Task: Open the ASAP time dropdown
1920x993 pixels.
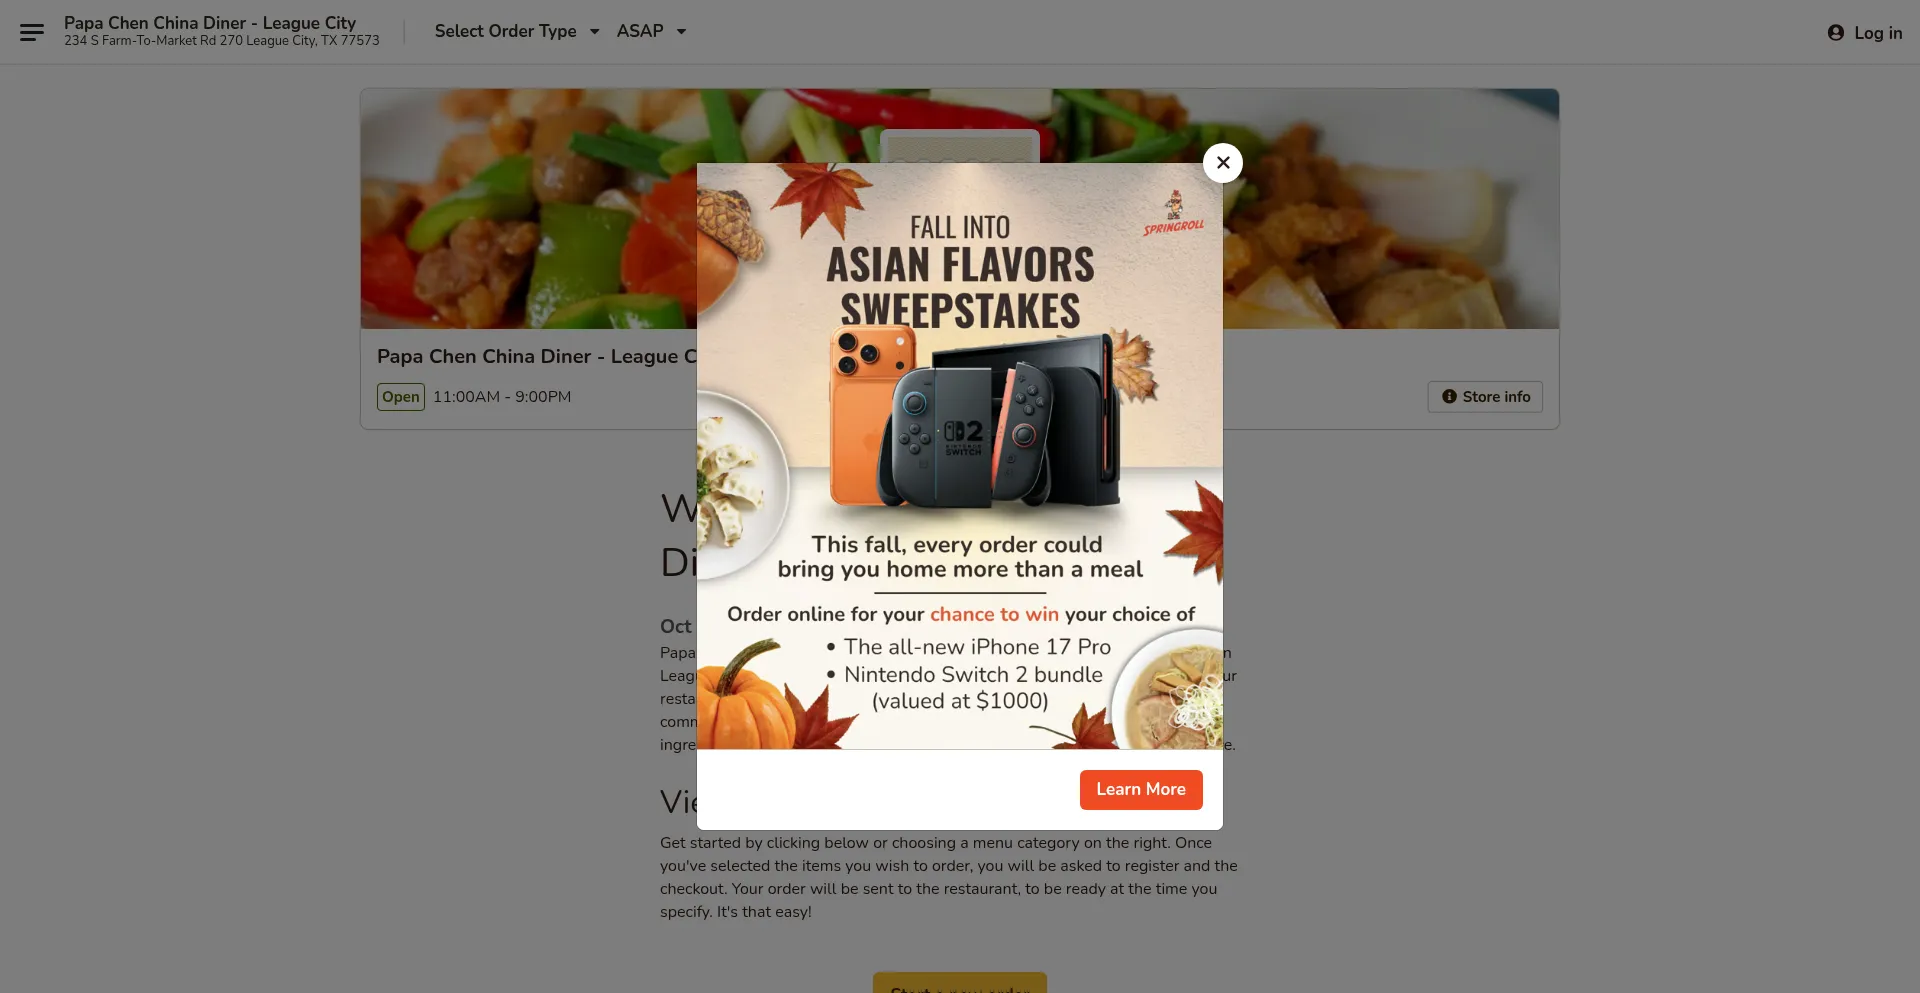Action: [651, 31]
